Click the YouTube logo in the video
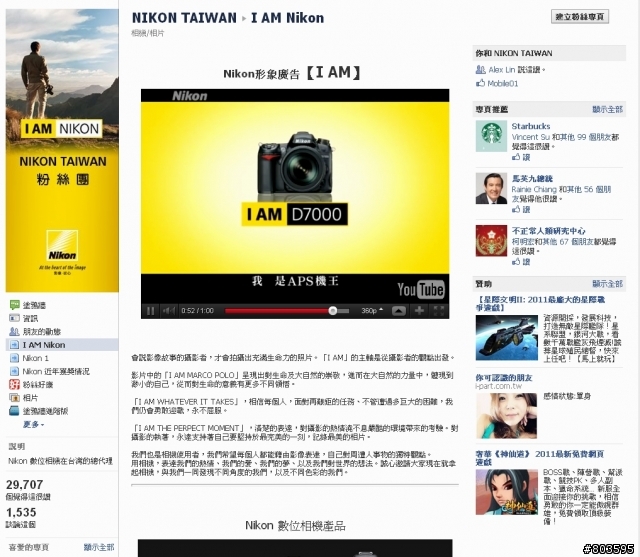The height and width of the screenshot is (557, 640). click(420, 289)
